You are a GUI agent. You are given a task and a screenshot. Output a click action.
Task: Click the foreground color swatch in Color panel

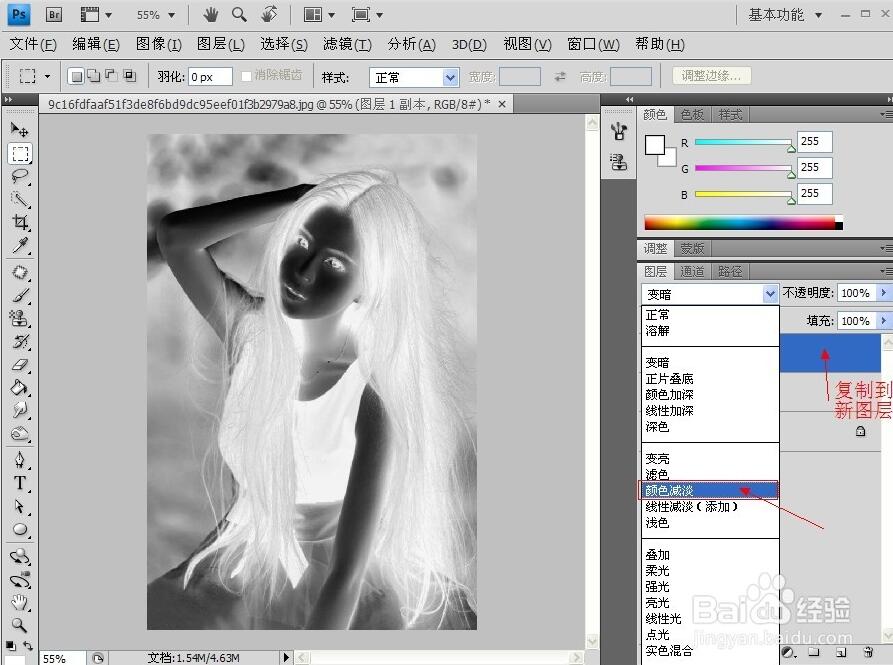654,145
